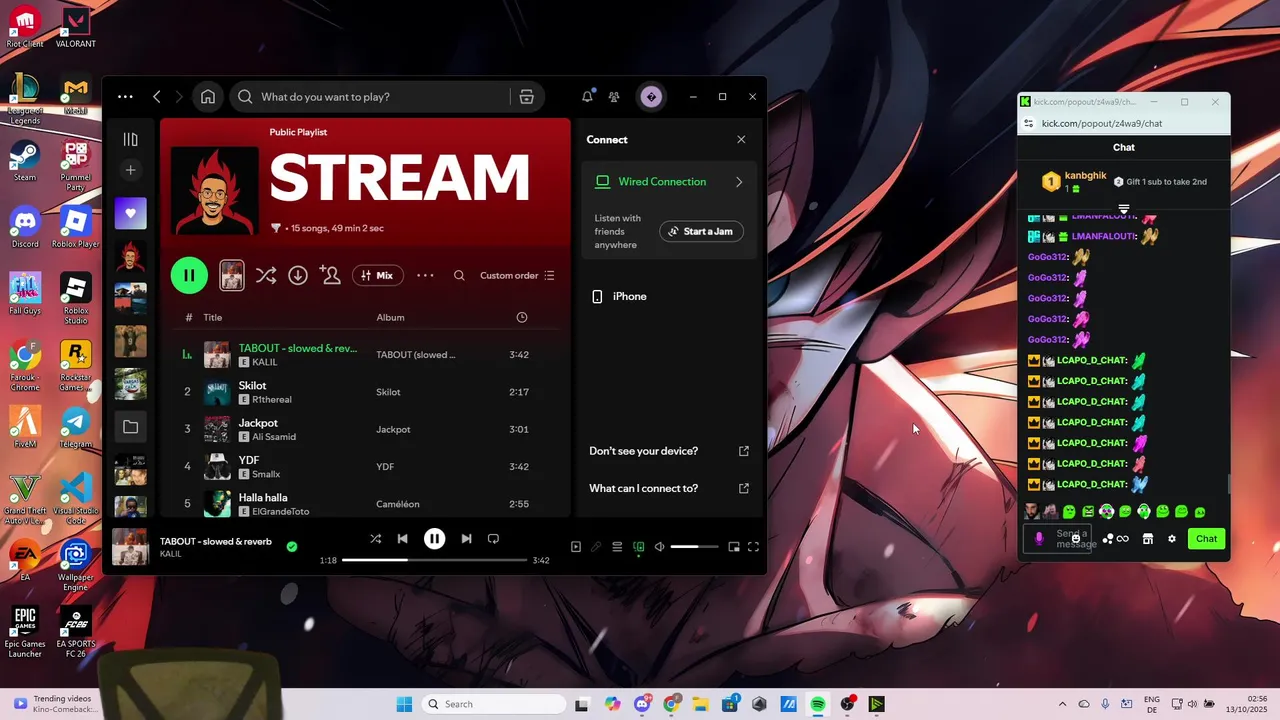Open Kick shop icon in chat
The image size is (1280, 720).
pyautogui.click(x=1148, y=539)
